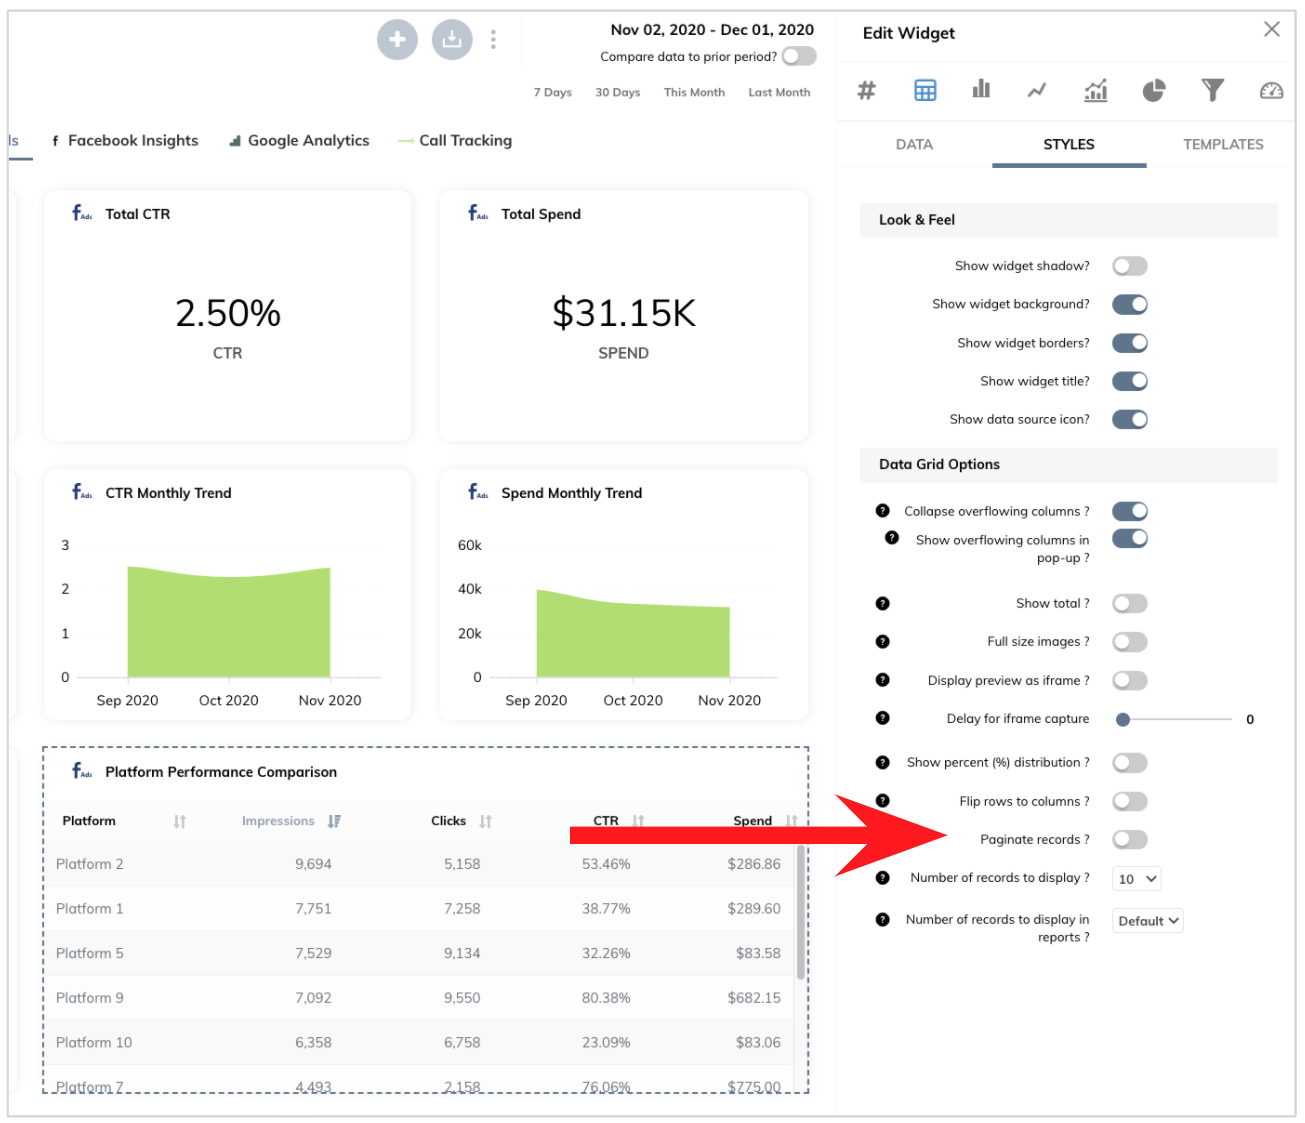Close the Edit Widget panel
Screen dimensions: 1305x1123
tap(1272, 29)
